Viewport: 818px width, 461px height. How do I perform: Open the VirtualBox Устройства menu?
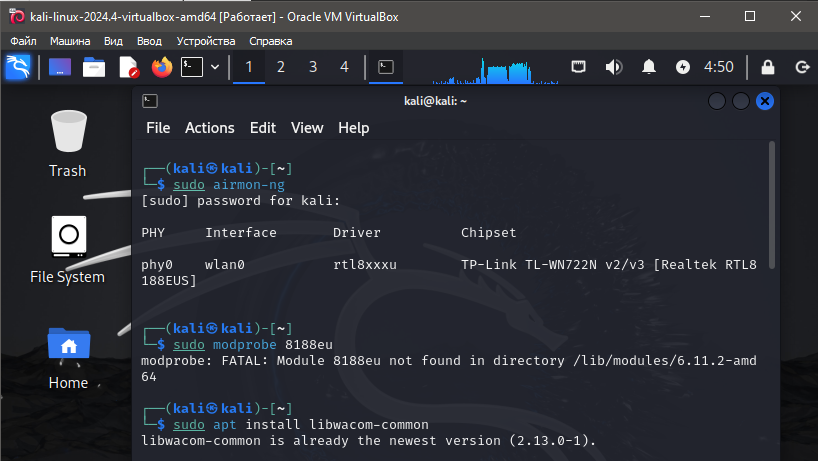click(206, 41)
